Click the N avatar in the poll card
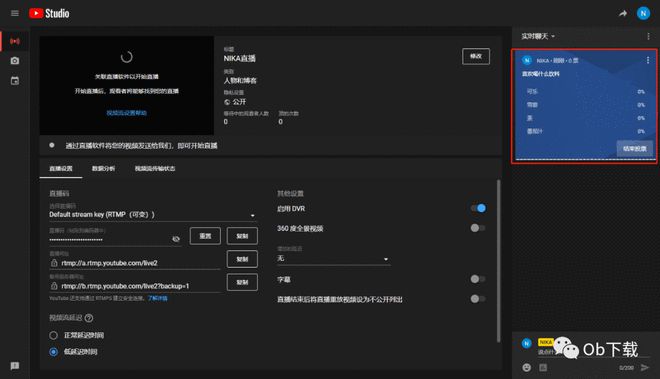The height and width of the screenshot is (379, 660). (527, 60)
